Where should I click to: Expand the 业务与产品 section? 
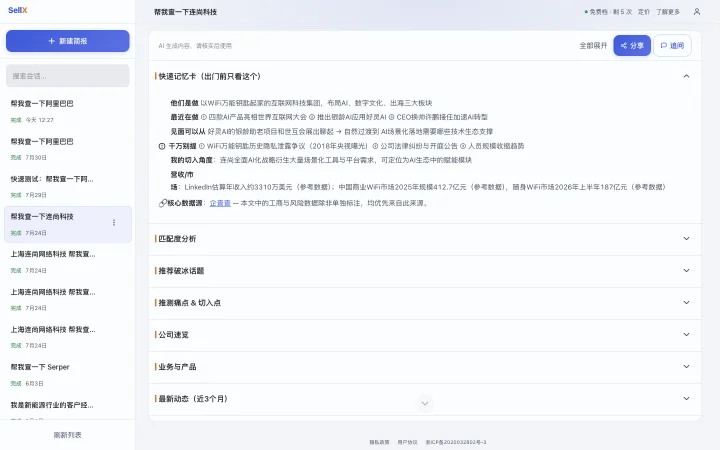[x=686, y=366]
